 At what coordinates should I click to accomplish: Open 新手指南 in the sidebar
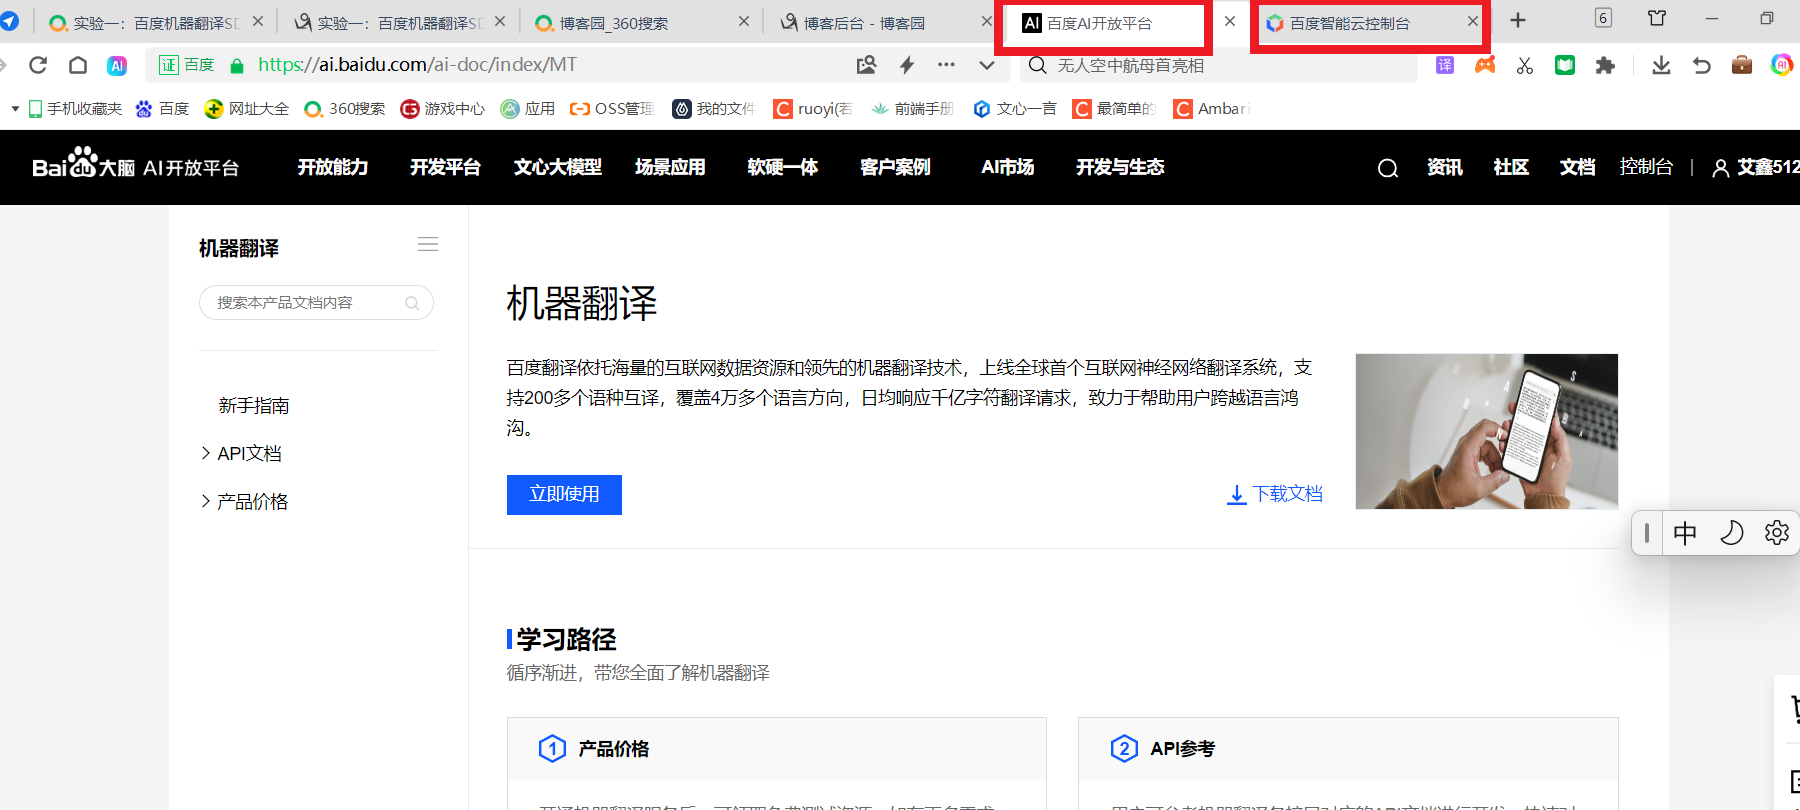(254, 406)
